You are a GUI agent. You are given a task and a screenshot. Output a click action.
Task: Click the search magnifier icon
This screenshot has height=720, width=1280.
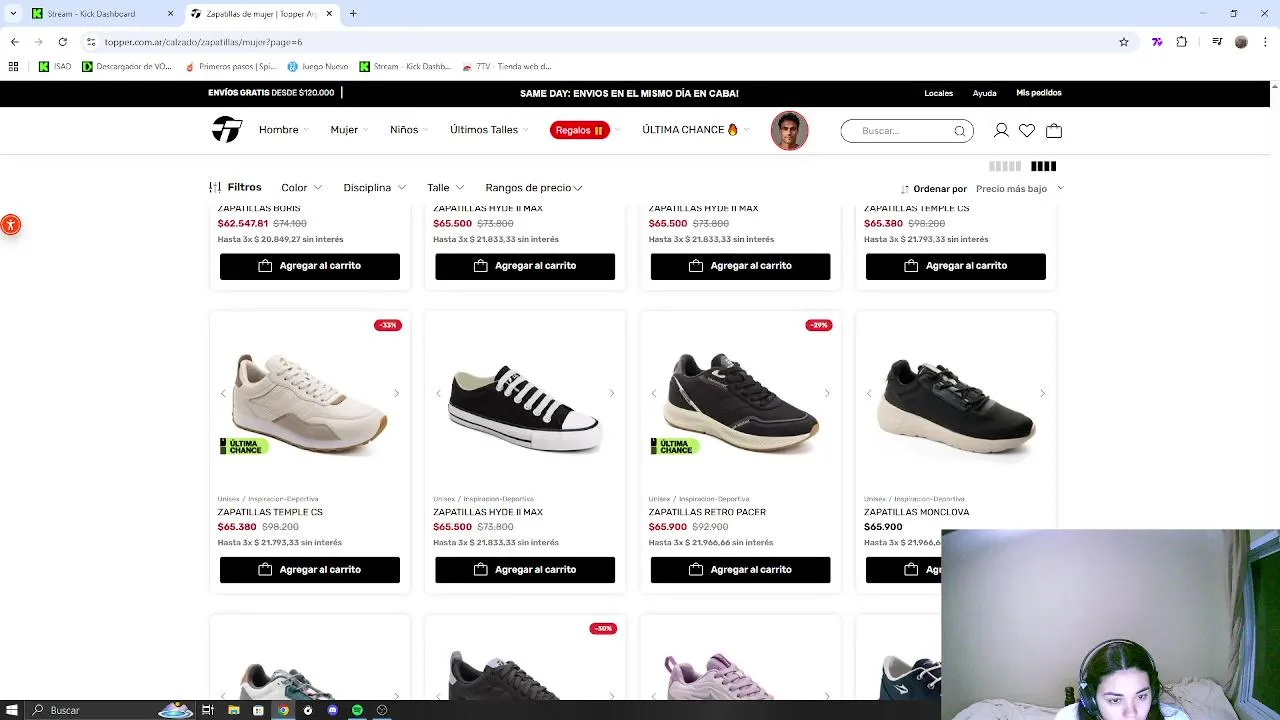click(960, 131)
